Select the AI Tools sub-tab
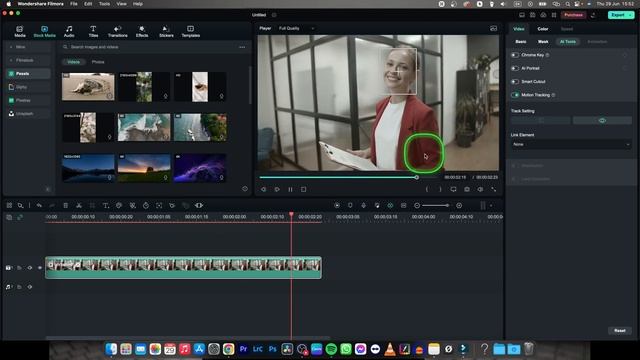This screenshot has height=360, width=640. pyautogui.click(x=568, y=42)
